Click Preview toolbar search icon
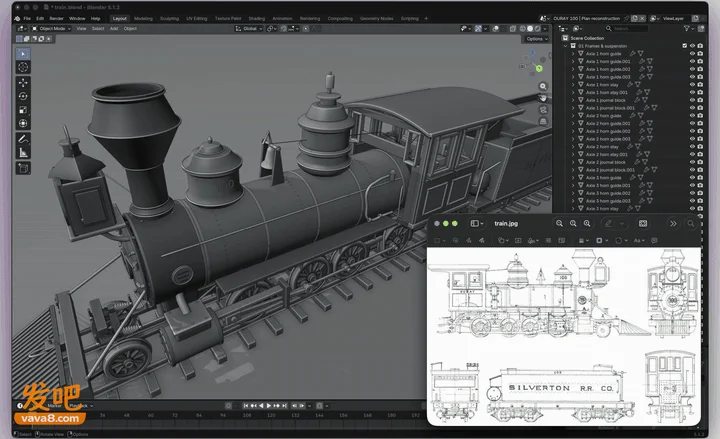The image size is (720, 439). click(691, 224)
